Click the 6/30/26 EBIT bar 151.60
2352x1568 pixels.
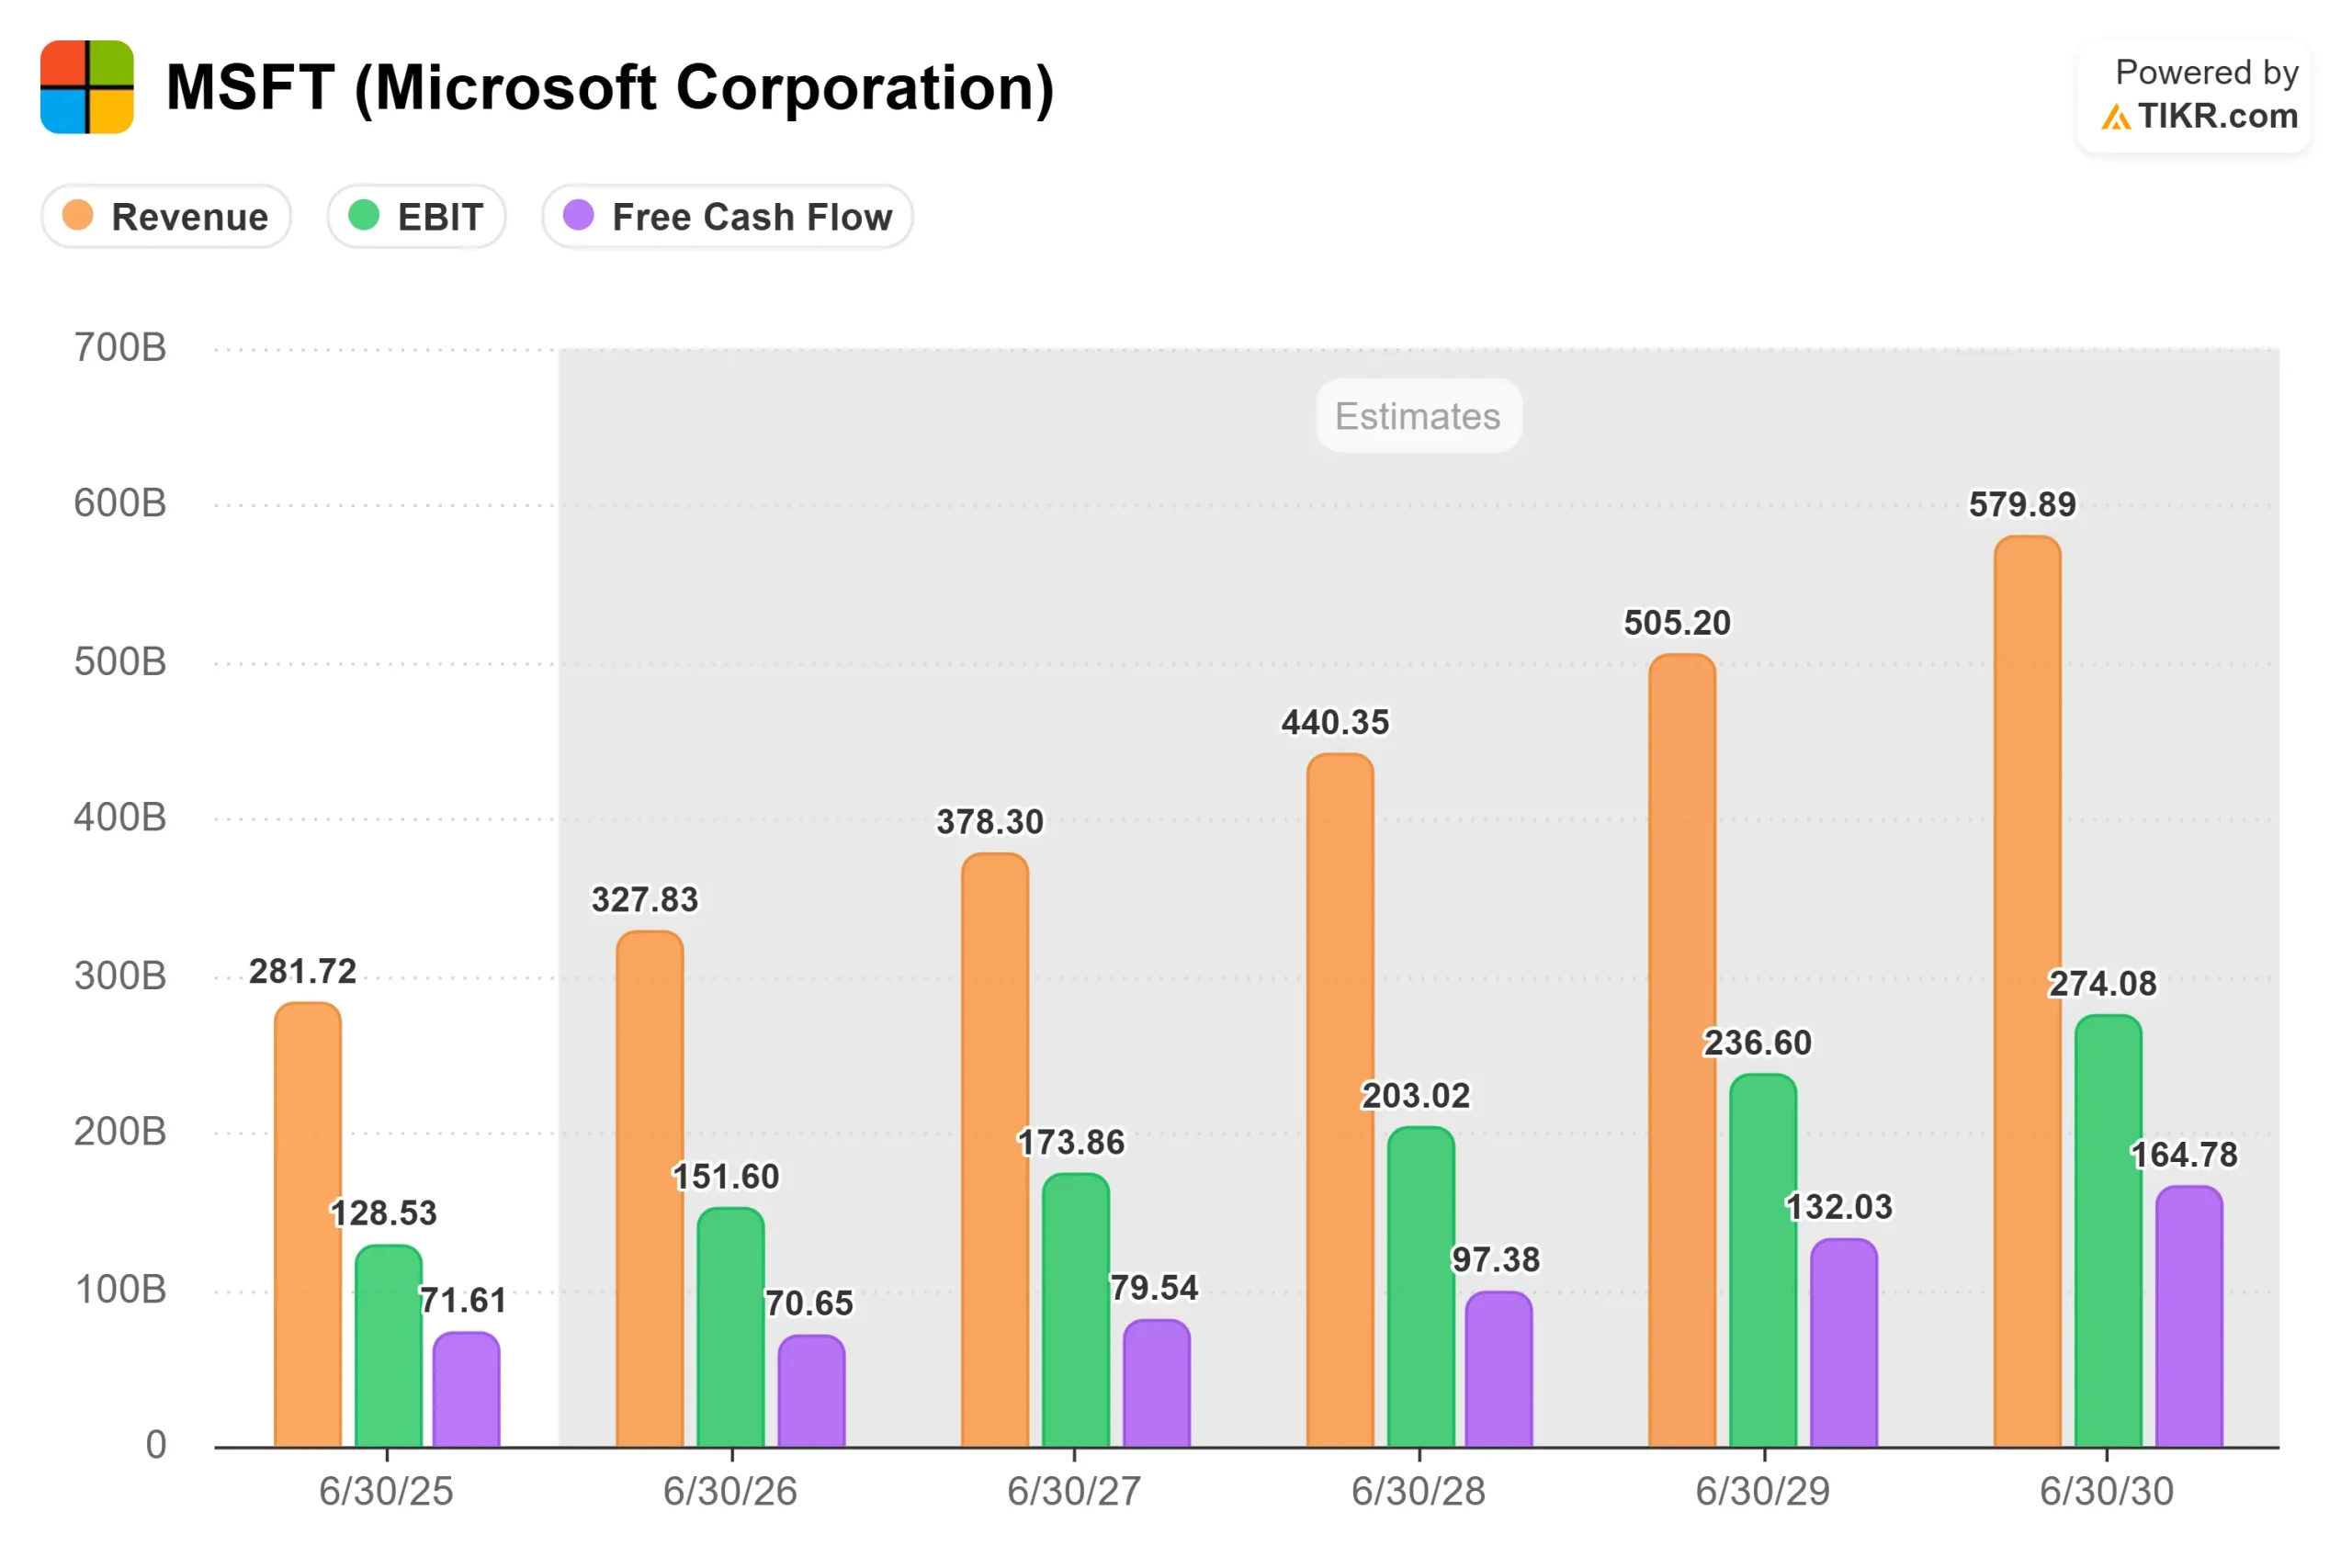pos(731,1327)
